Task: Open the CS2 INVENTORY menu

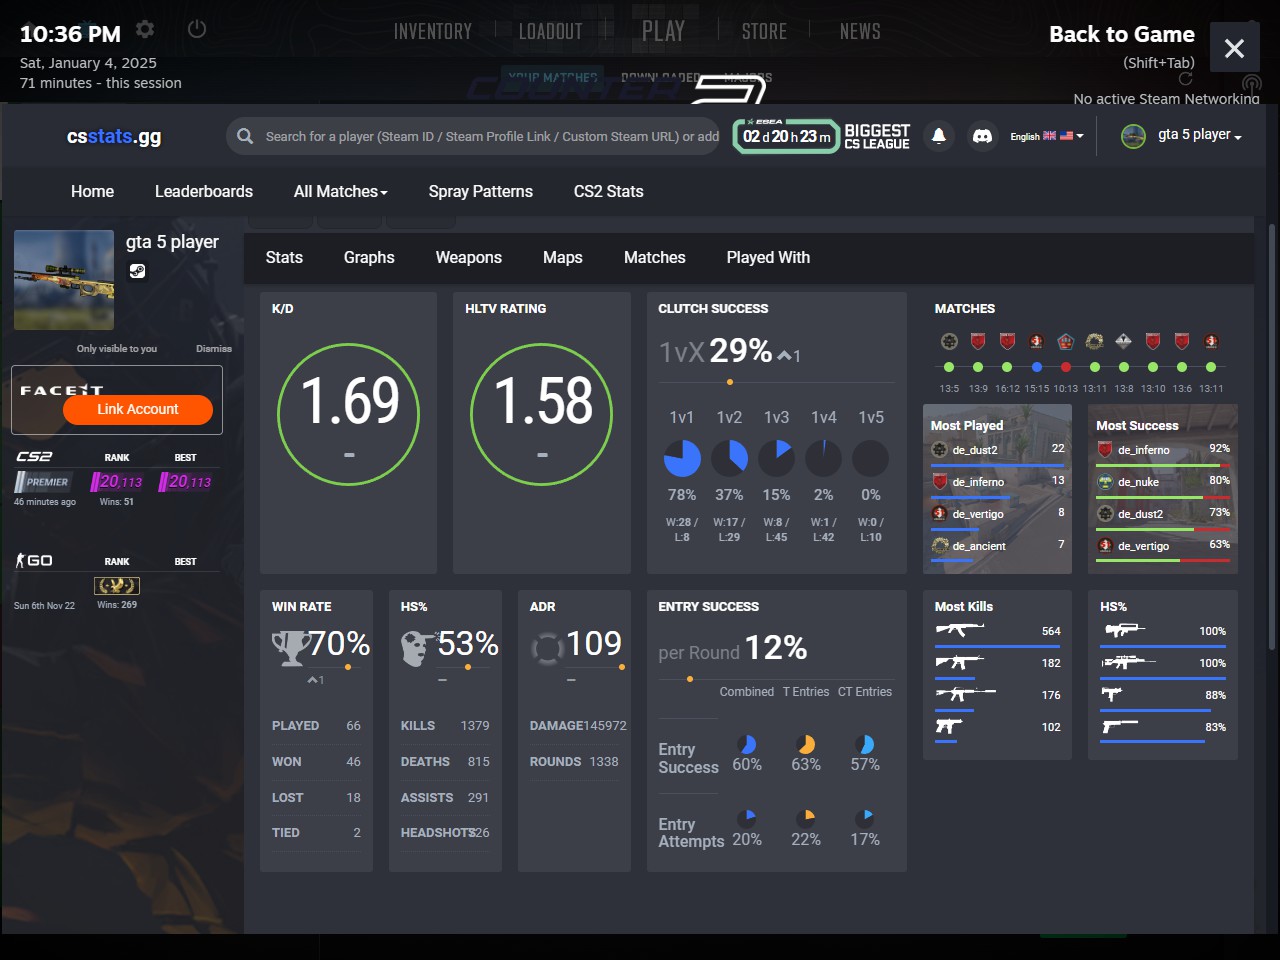Action: tap(433, 31)
